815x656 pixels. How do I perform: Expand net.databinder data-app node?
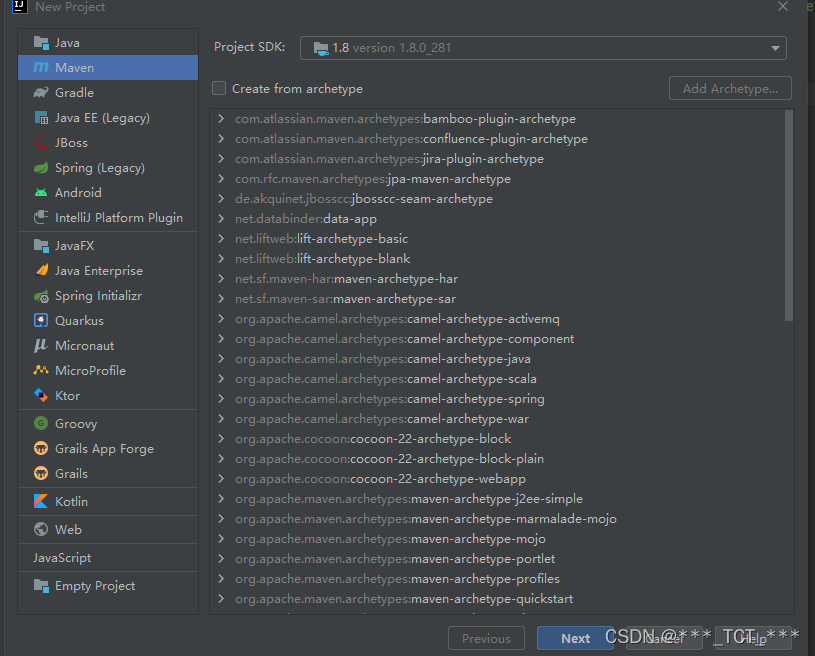(x=221, y=219)
